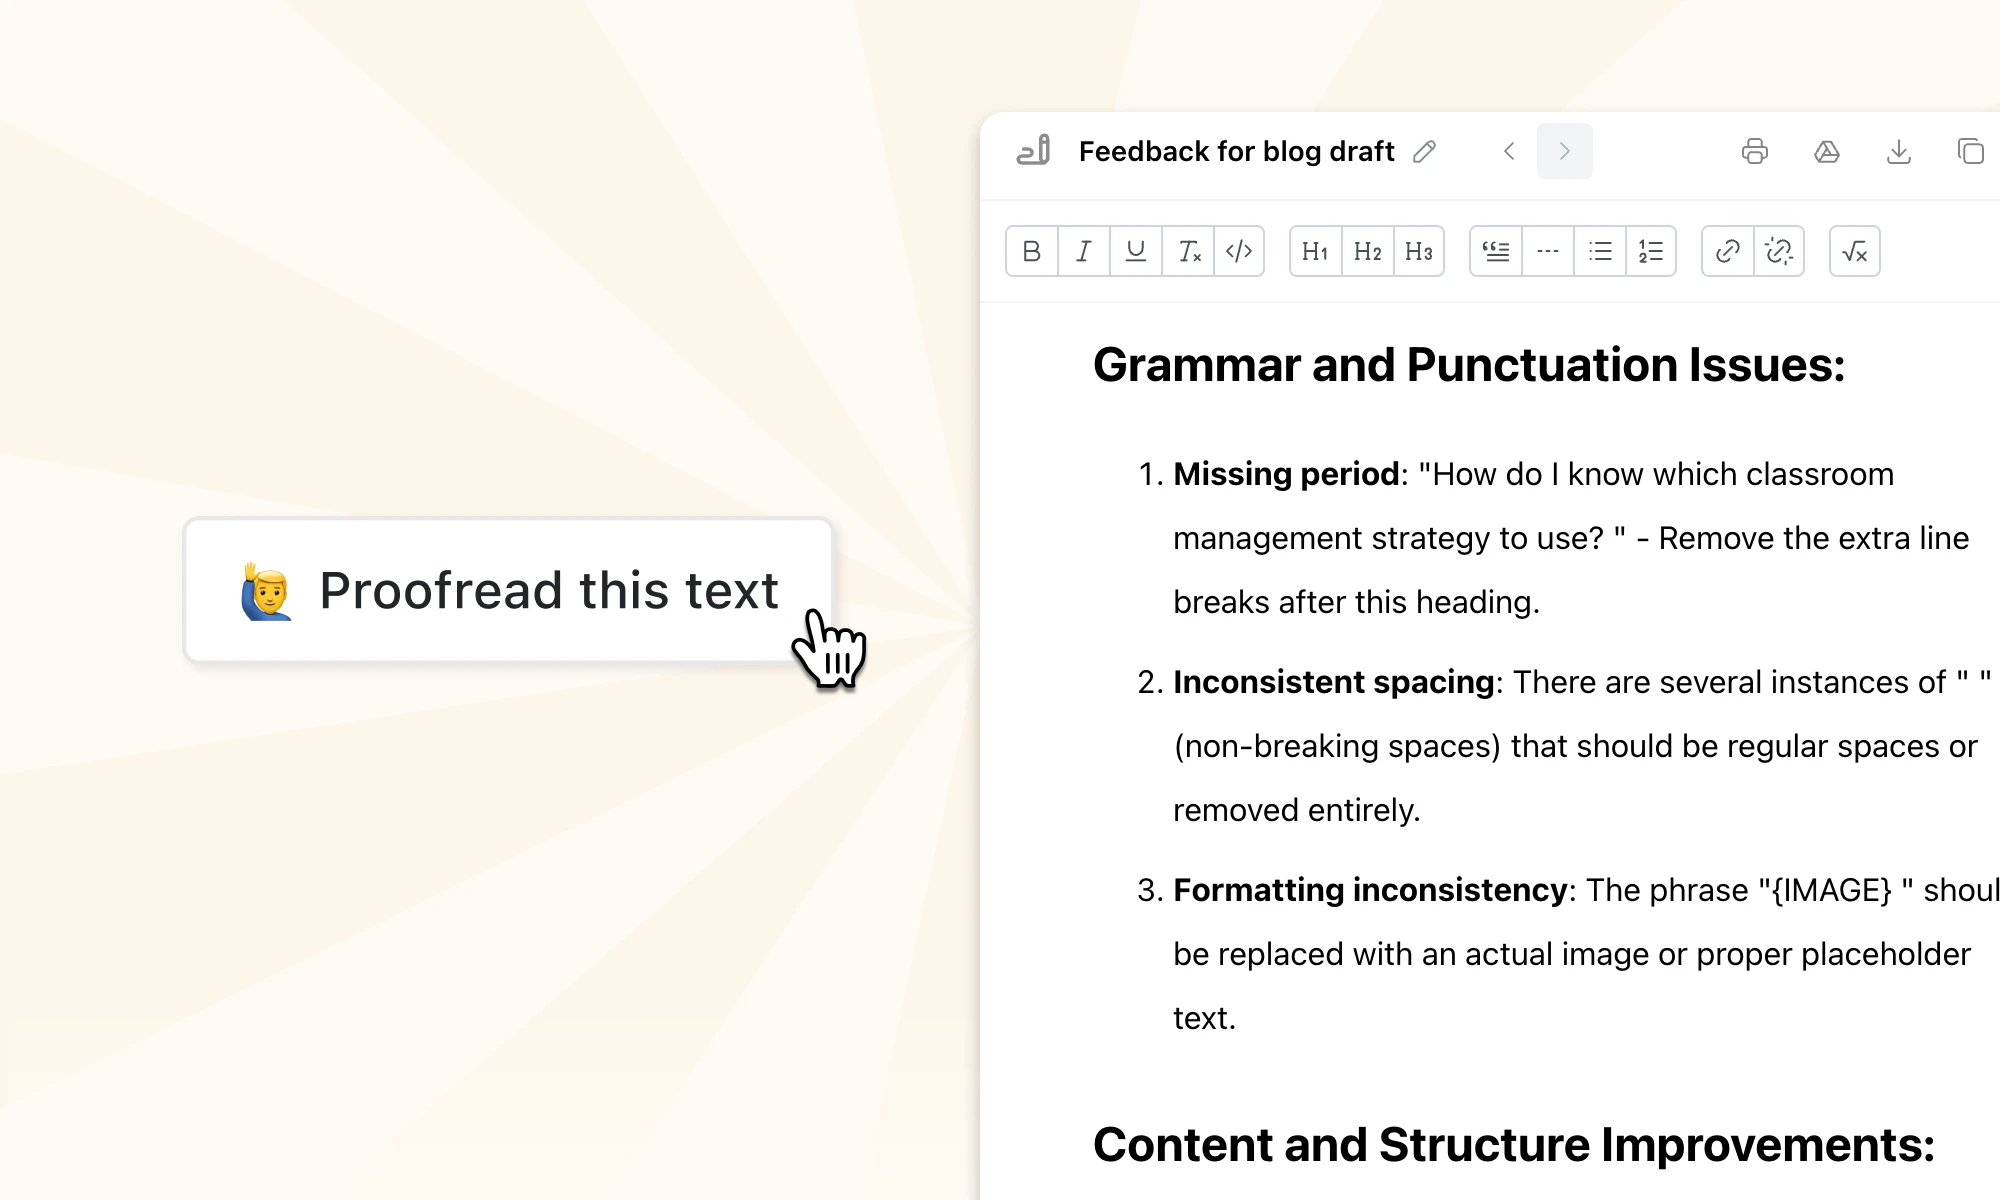The image size is (2000, 1200).
Task: Insert a hyperlink
Action: click(x=1727, y=251)
